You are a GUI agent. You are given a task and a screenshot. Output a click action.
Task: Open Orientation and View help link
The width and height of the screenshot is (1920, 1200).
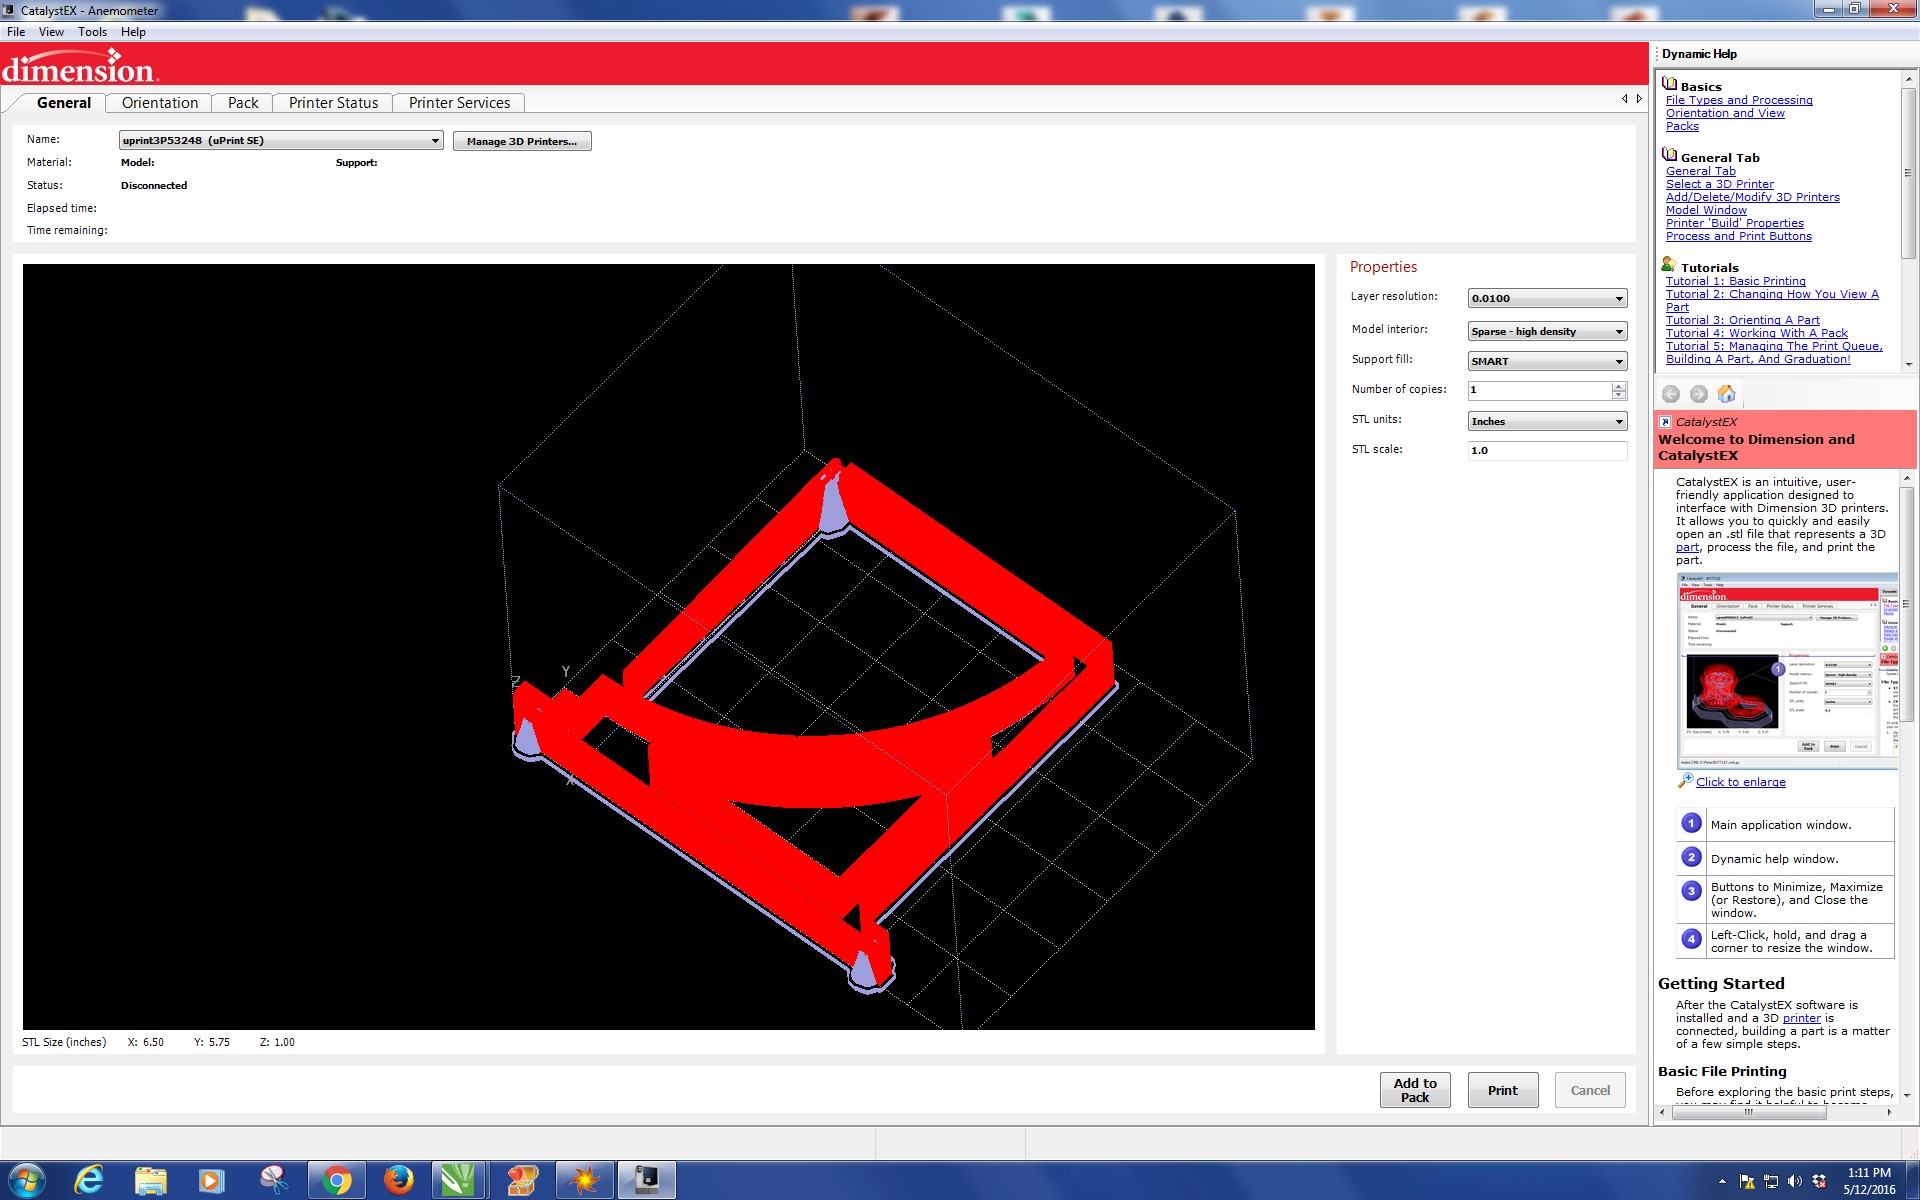1725,113
